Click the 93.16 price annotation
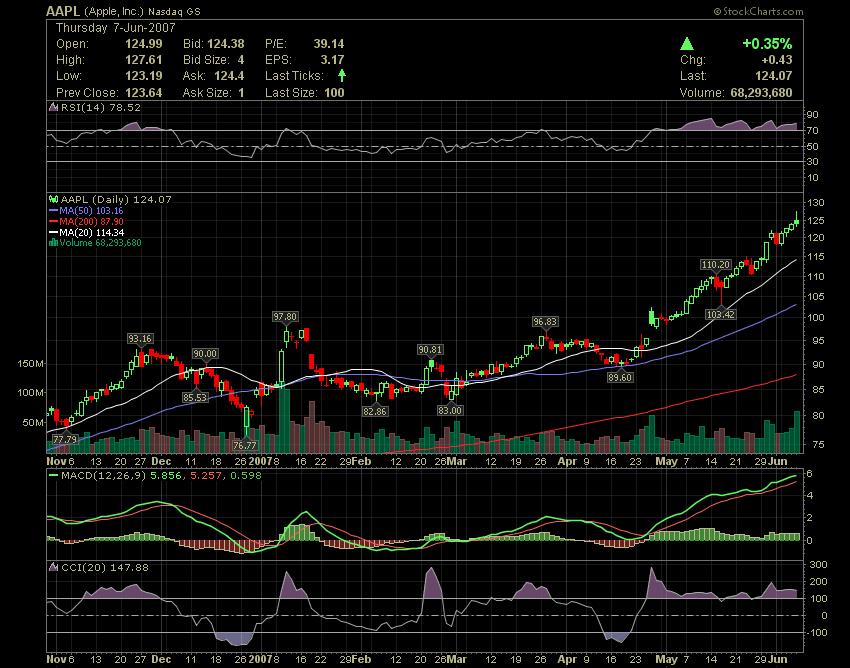The image size is (850, 668). coord(140,339)
